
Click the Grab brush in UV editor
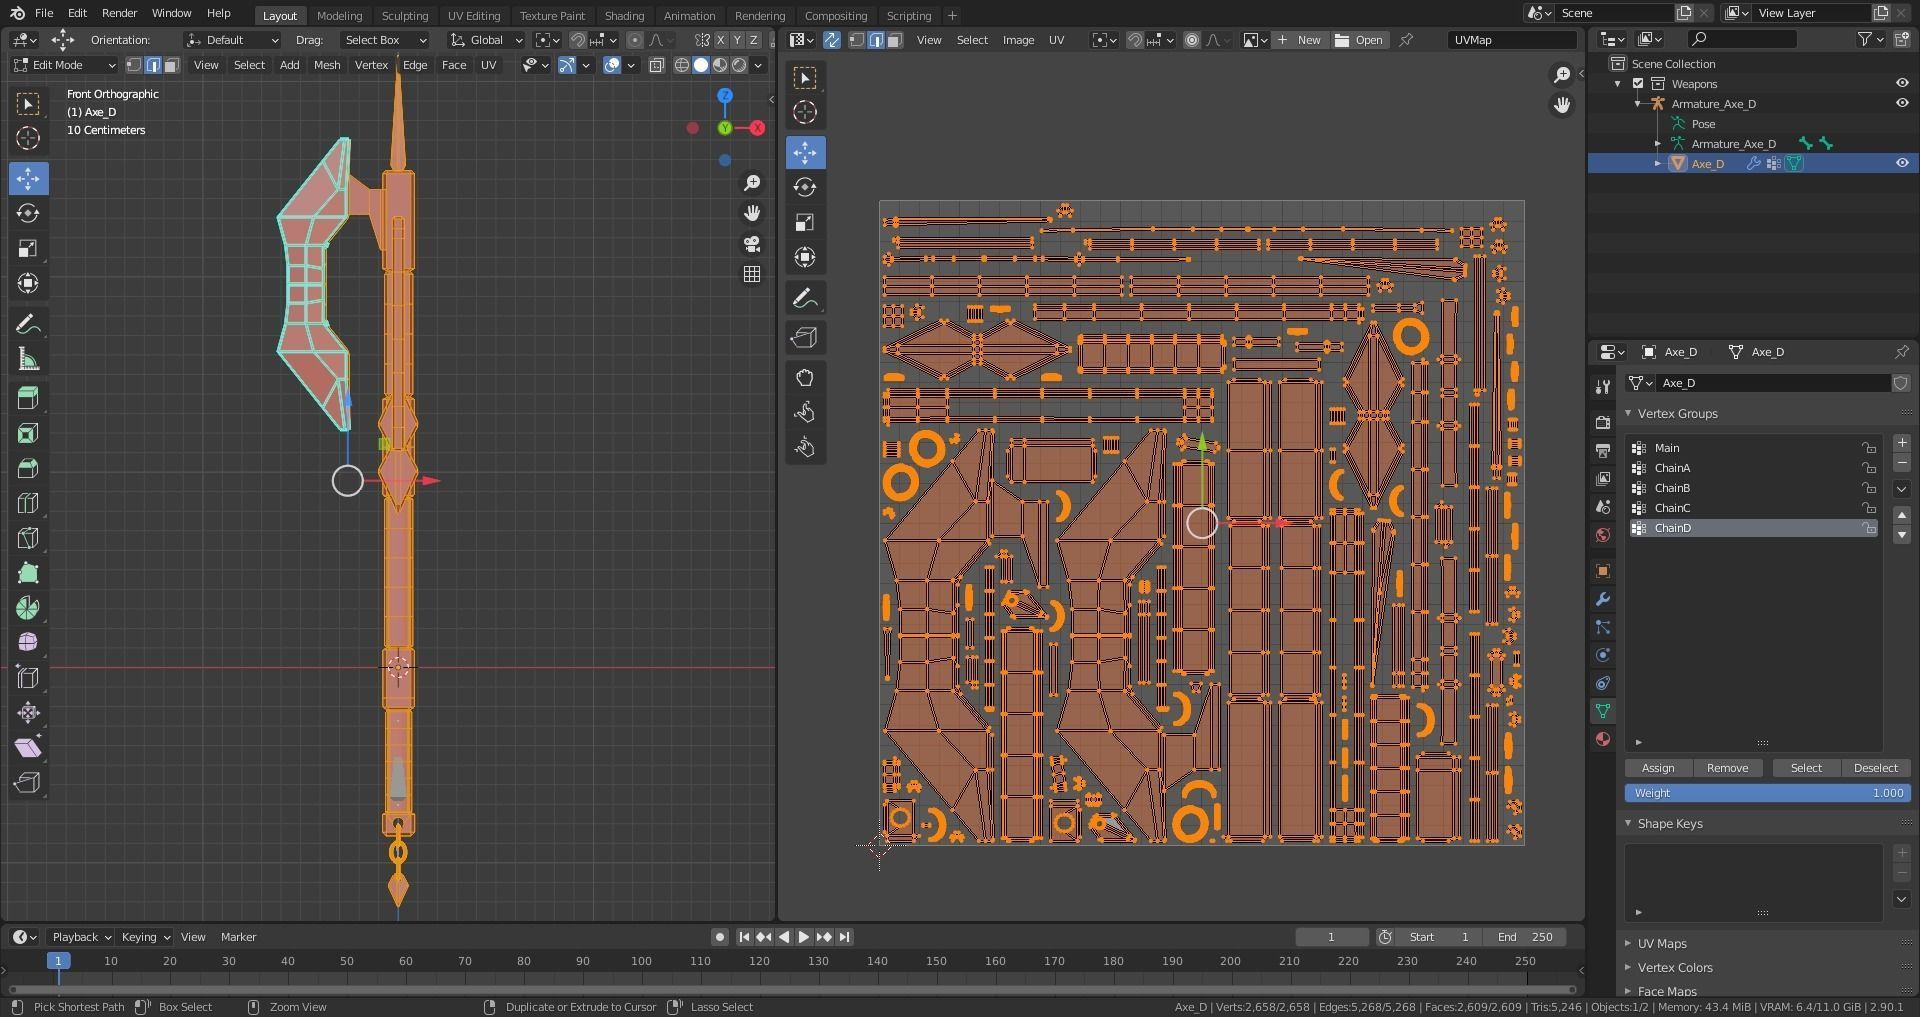[805, 378]
